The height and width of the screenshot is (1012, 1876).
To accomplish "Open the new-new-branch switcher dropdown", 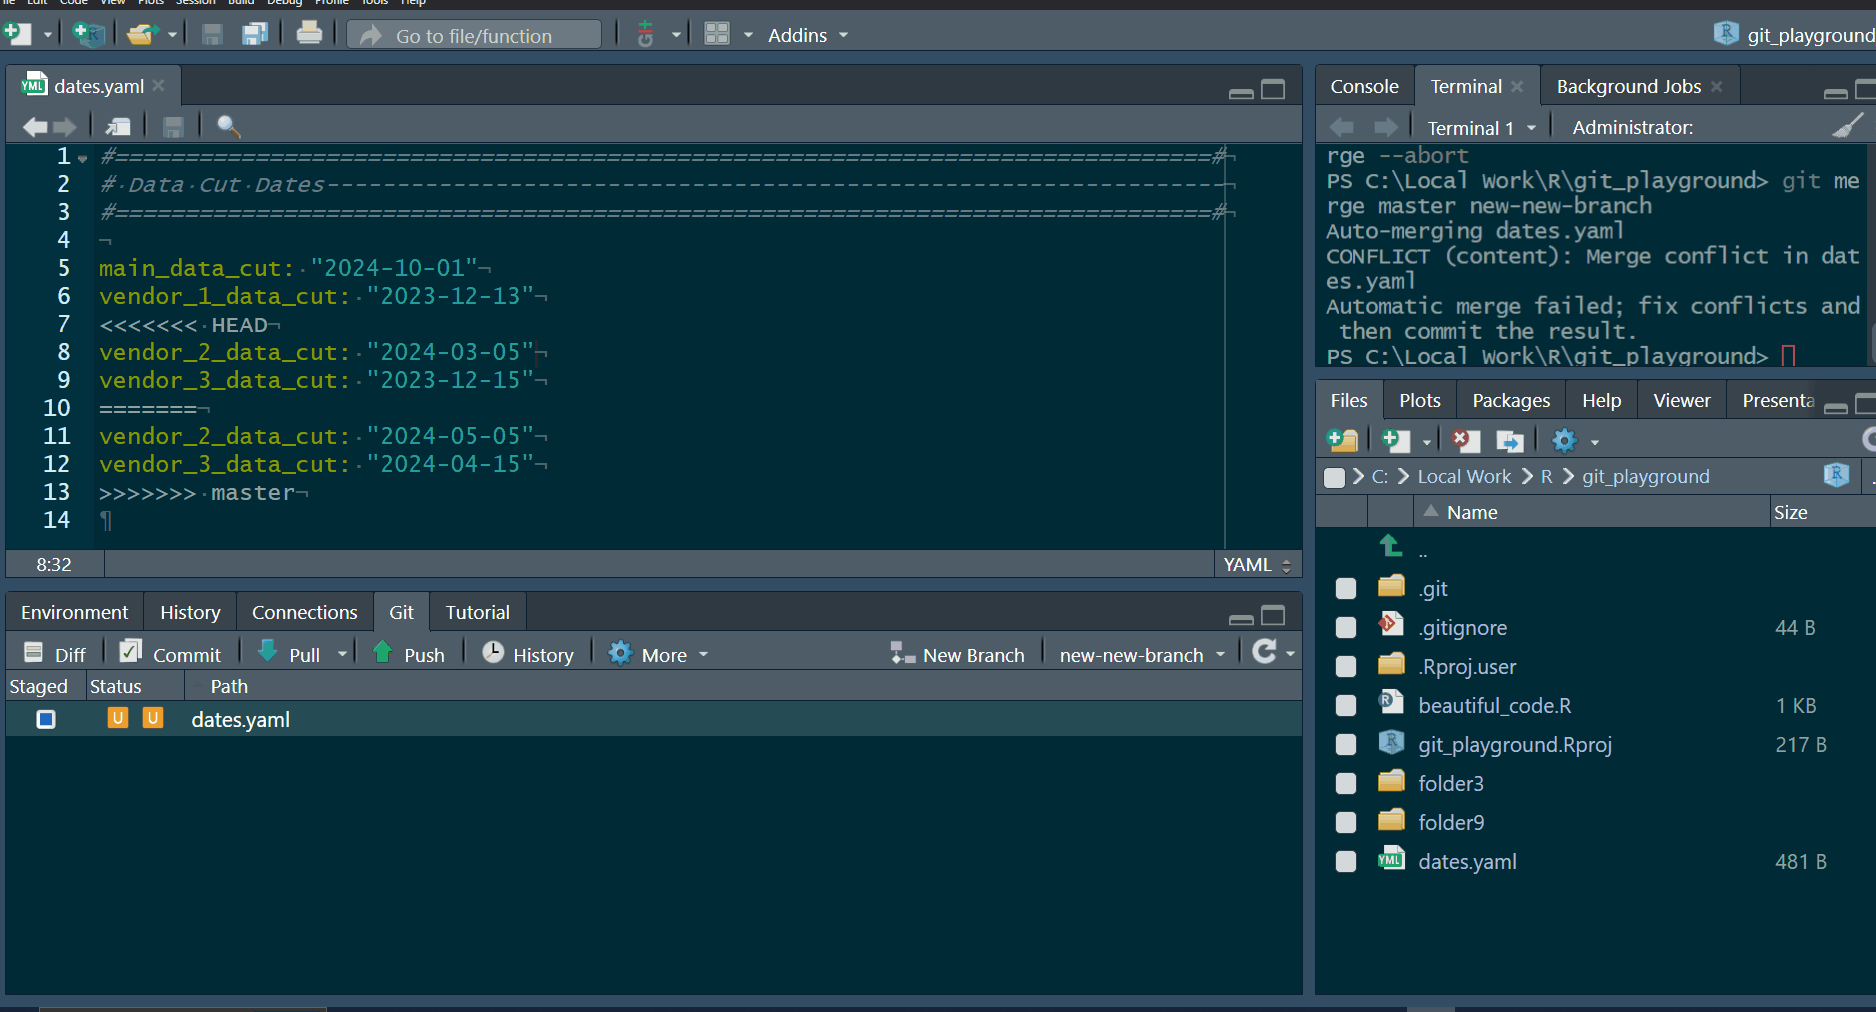I will [1142, 655].
